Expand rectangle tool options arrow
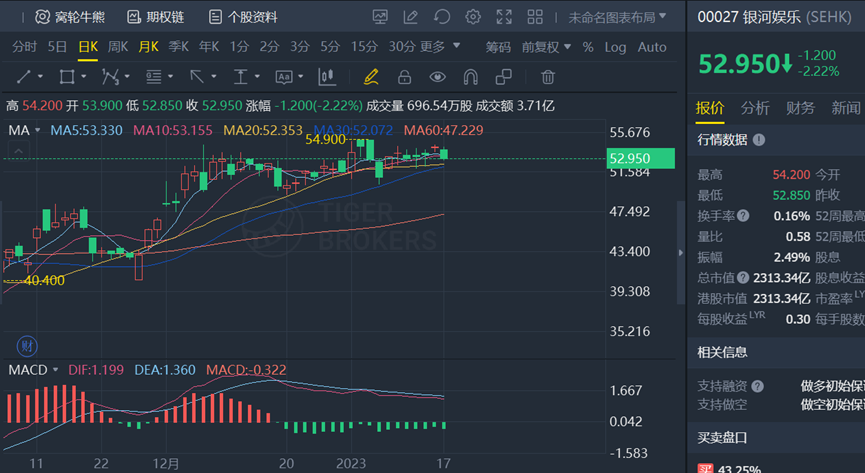865x473 pixels. [x=84, y=77]
